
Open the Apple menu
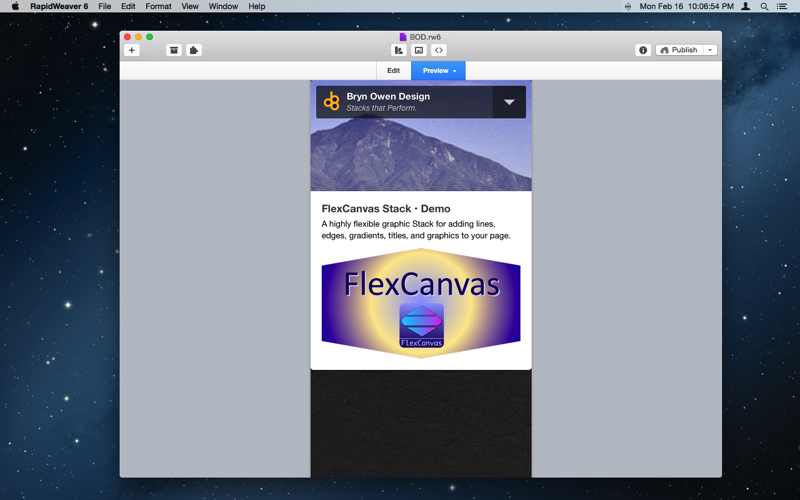15,6
